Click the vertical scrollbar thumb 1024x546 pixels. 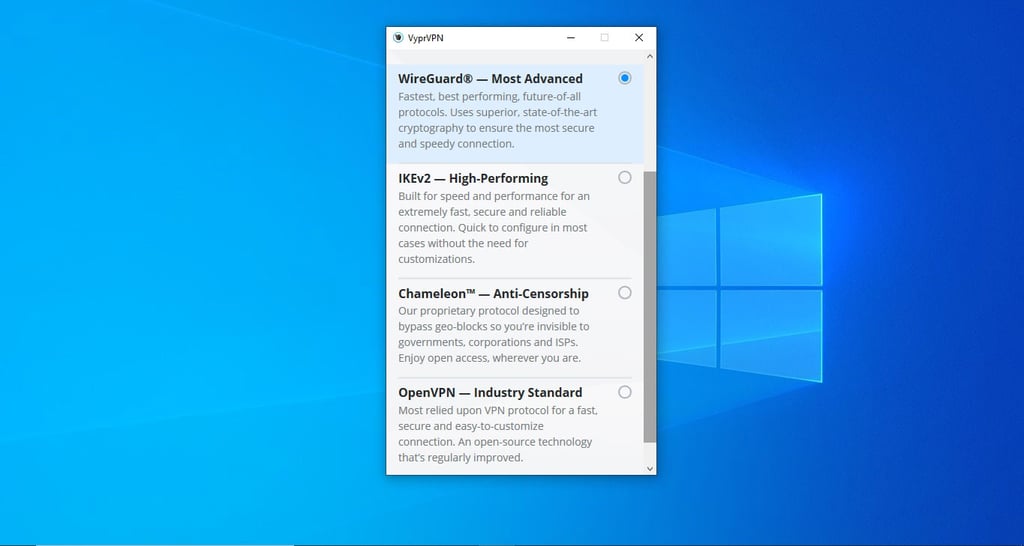click(650, 307)
